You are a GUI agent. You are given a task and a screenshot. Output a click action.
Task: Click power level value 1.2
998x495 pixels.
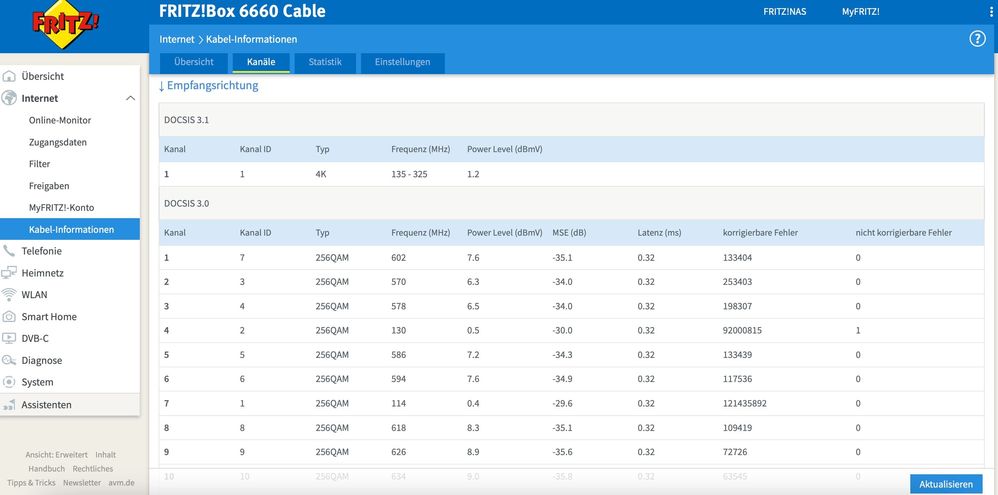473,174
